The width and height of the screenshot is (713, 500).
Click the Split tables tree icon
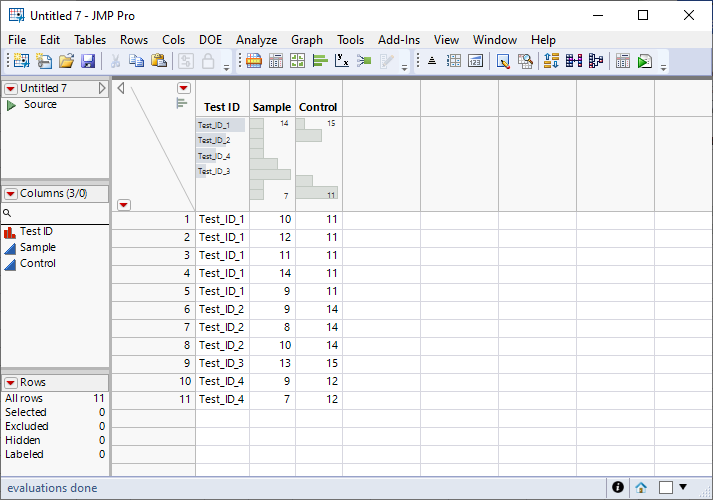[x=596, y=60]
